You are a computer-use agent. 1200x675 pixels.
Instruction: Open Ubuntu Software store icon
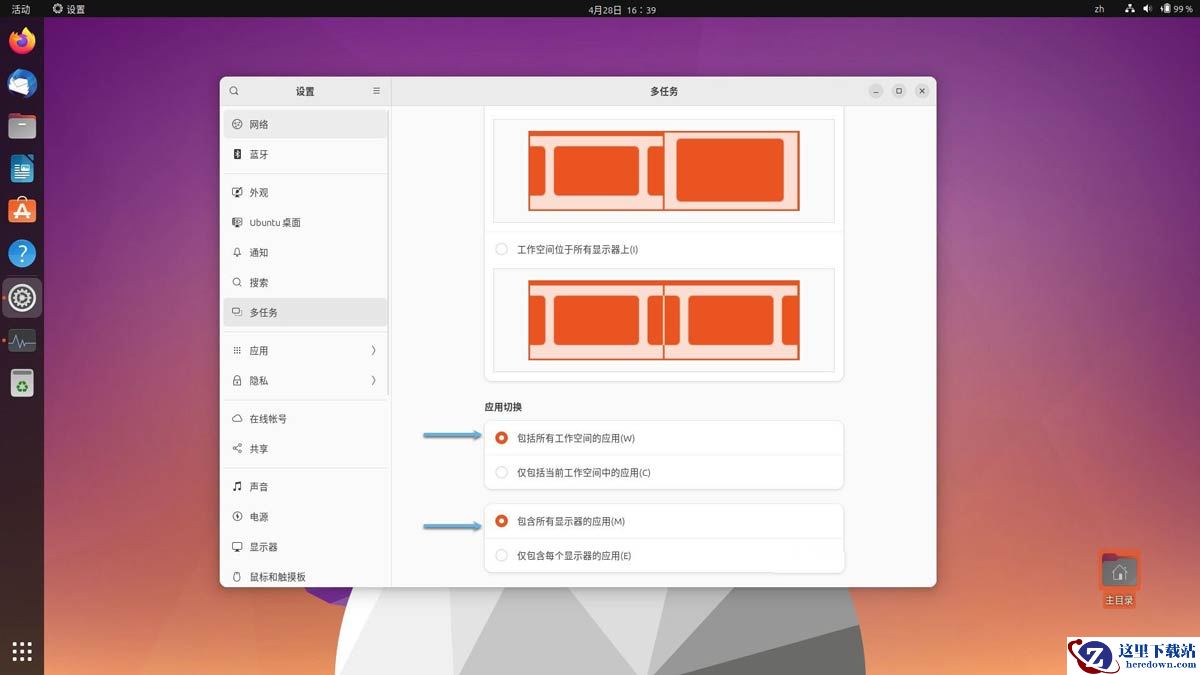22,211
